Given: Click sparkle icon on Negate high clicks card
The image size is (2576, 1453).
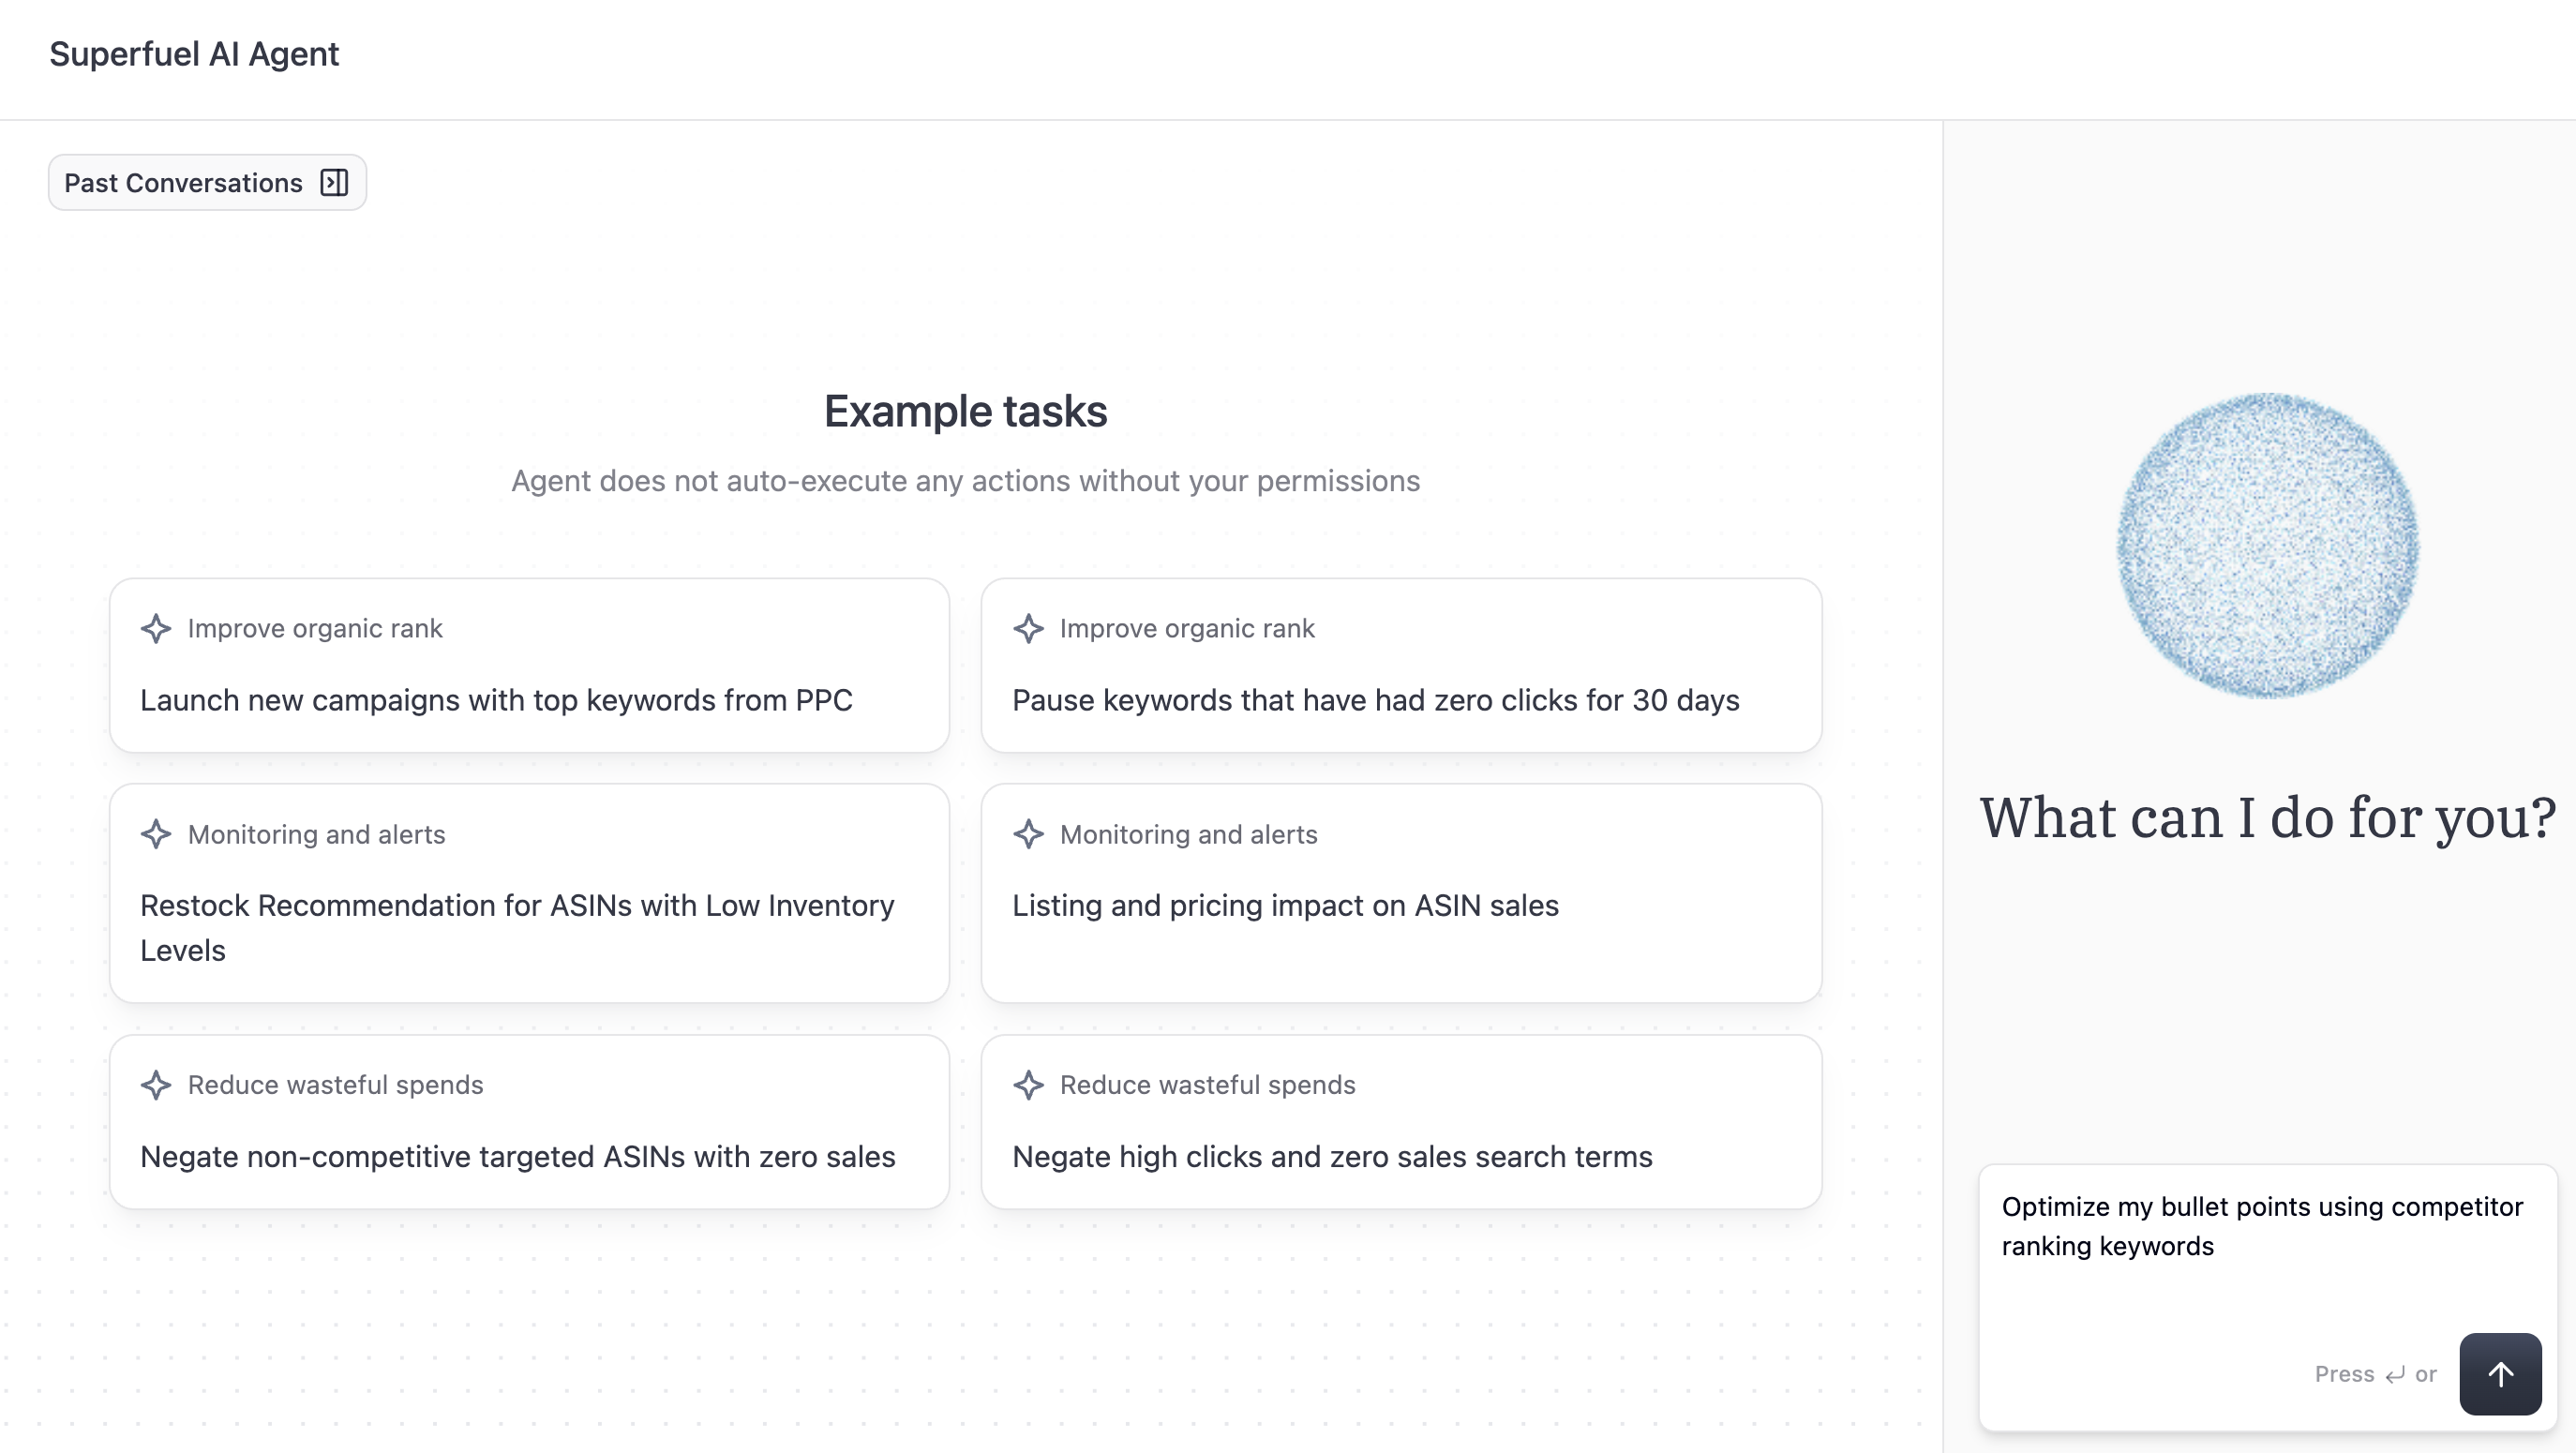Looking at the screenshot, I should (1028, 1085).
